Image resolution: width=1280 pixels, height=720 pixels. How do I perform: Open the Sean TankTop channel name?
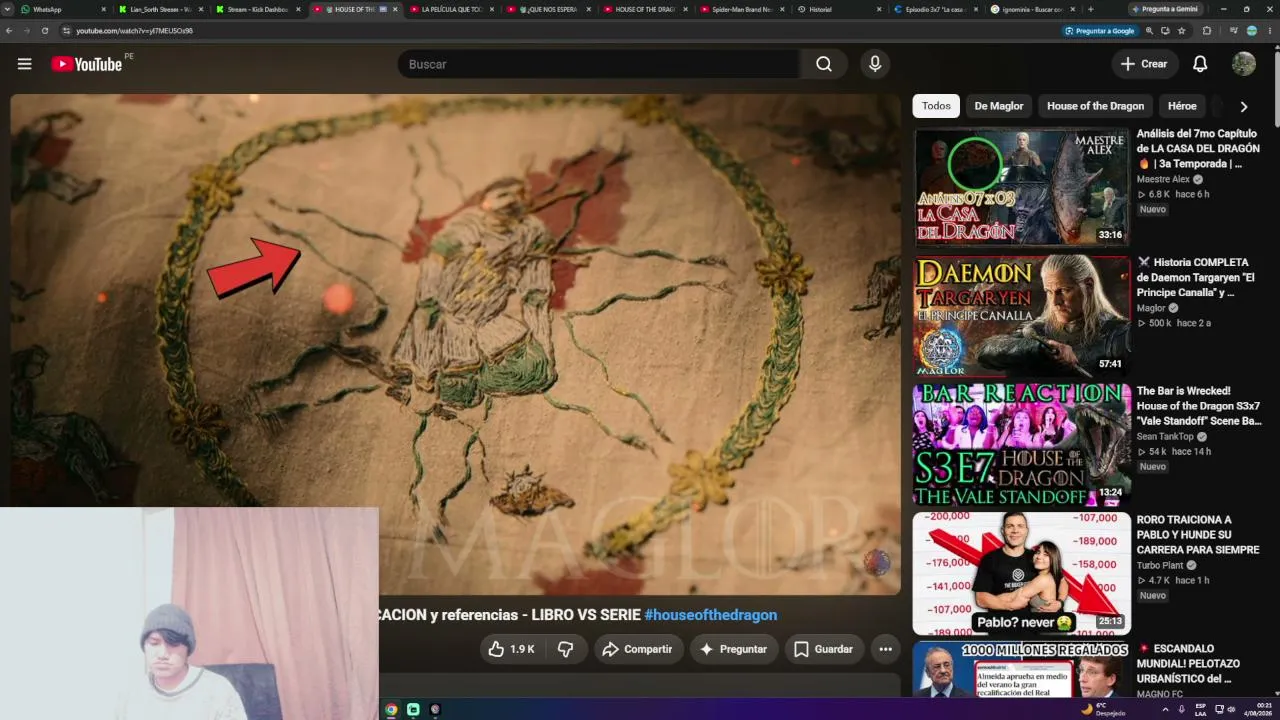point(1165,437)
